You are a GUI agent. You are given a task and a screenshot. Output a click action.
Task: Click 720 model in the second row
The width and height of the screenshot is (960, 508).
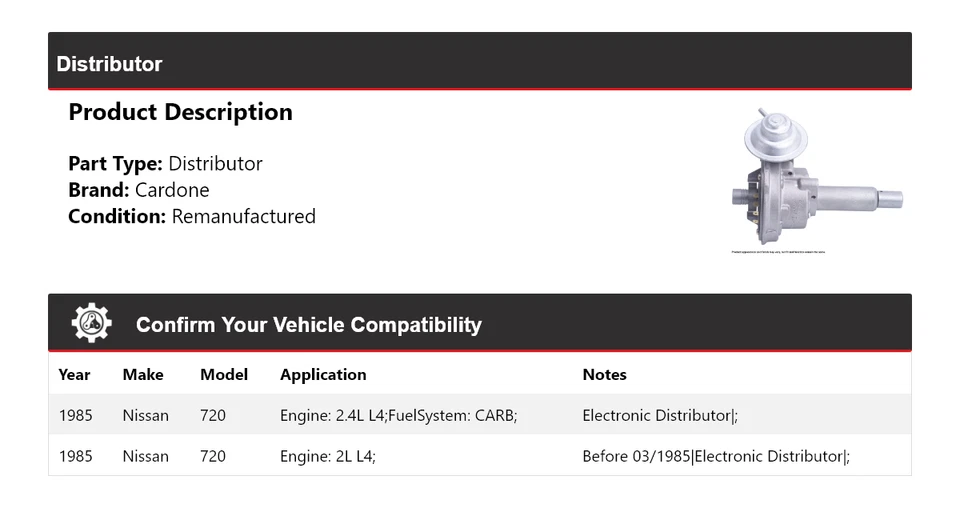pyautogui.click(x=213, y=456)
